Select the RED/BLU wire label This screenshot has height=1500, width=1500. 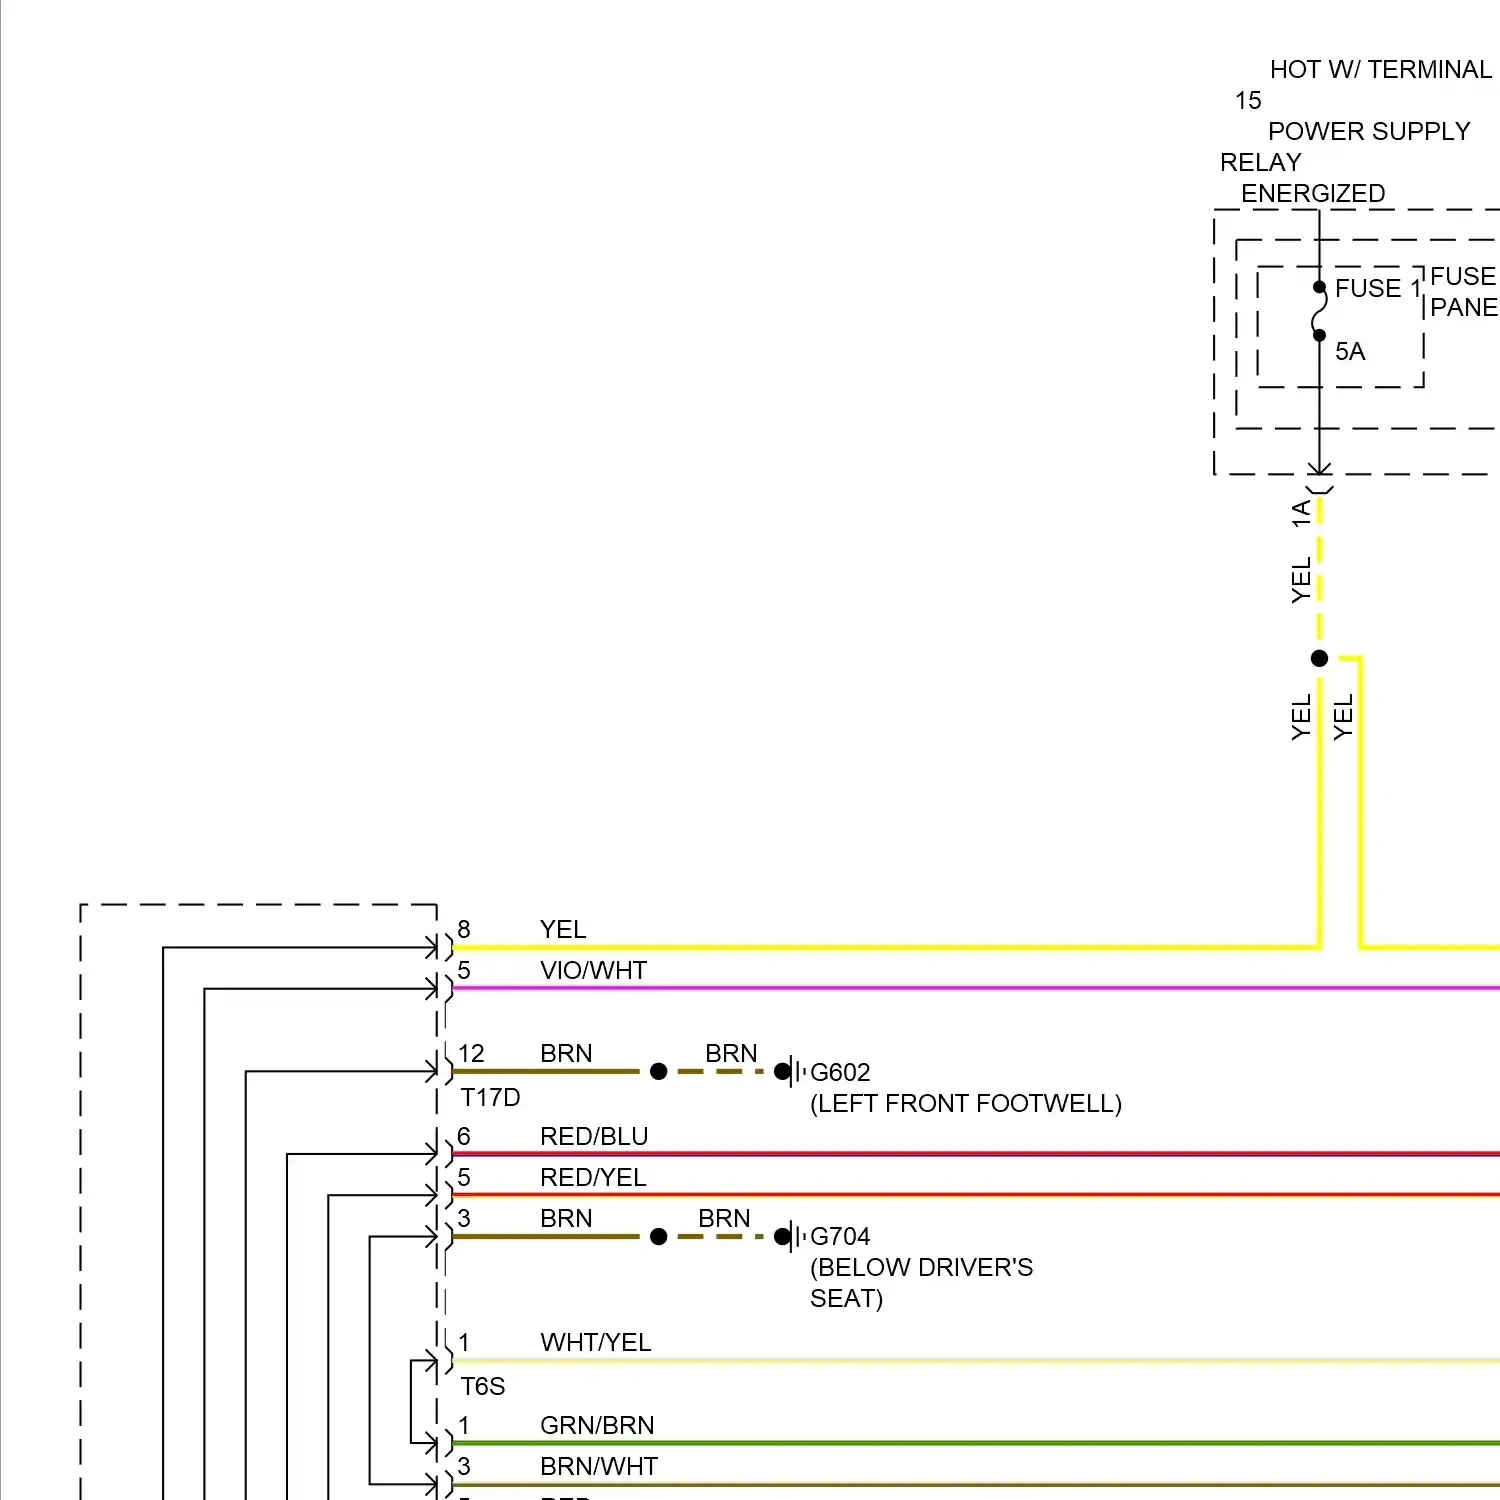pos(594,1136)
